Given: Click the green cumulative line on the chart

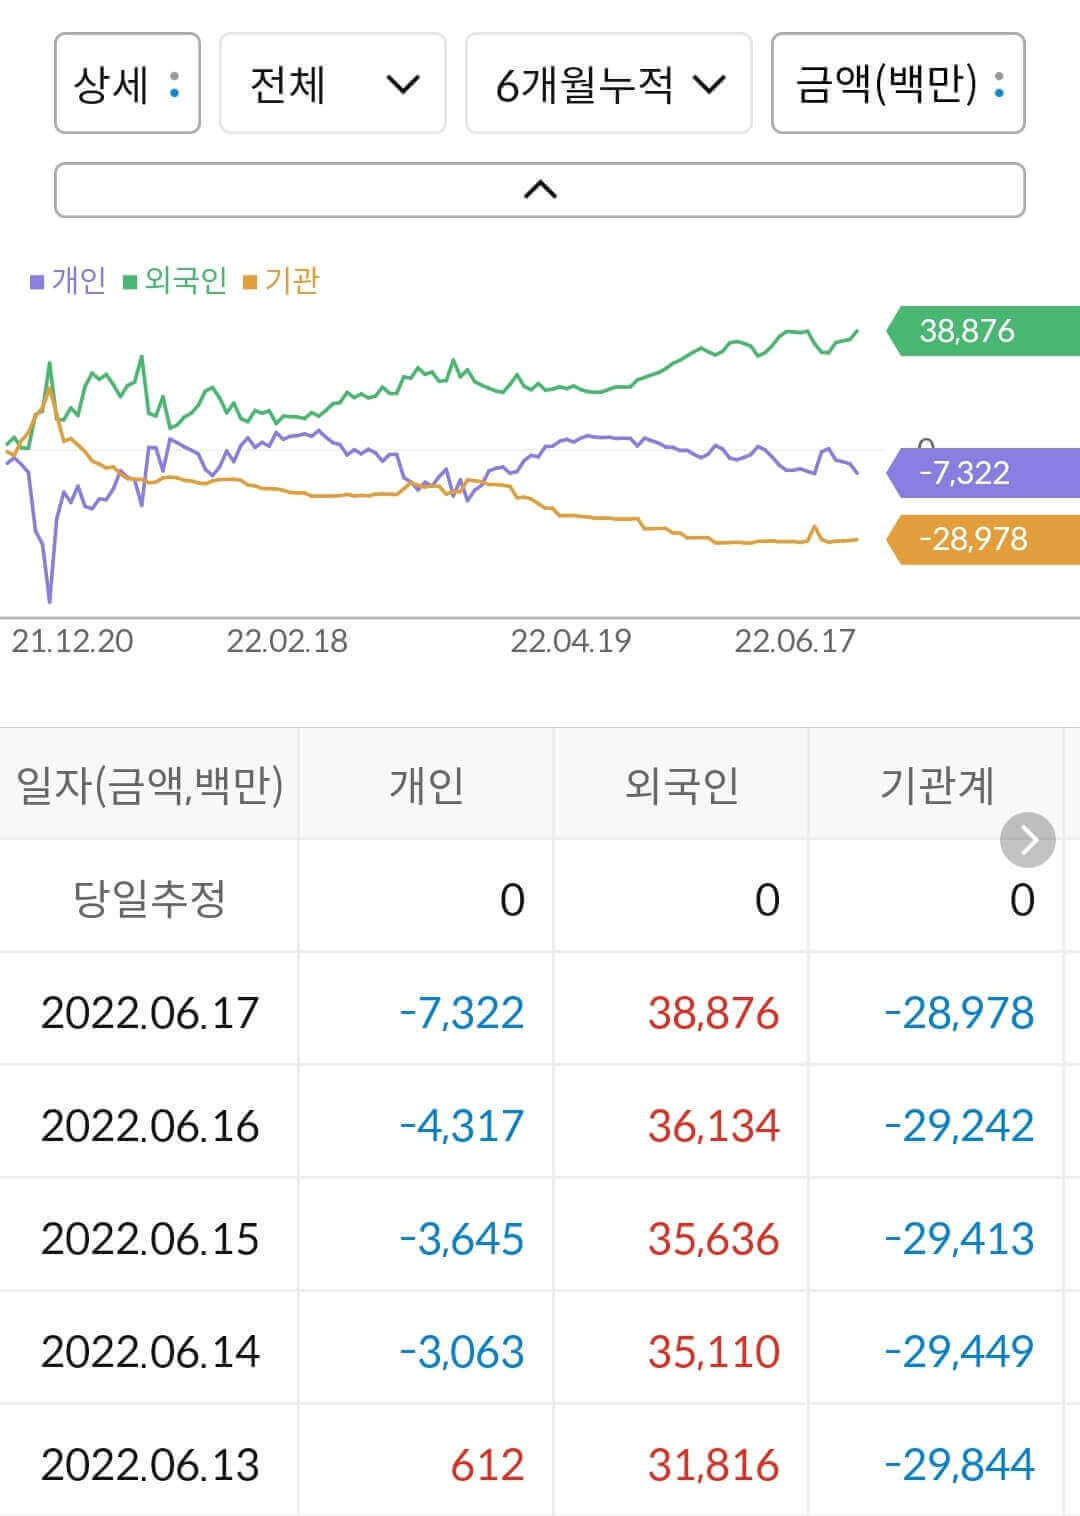Looking at the screenshot, I should coord(600,390).
